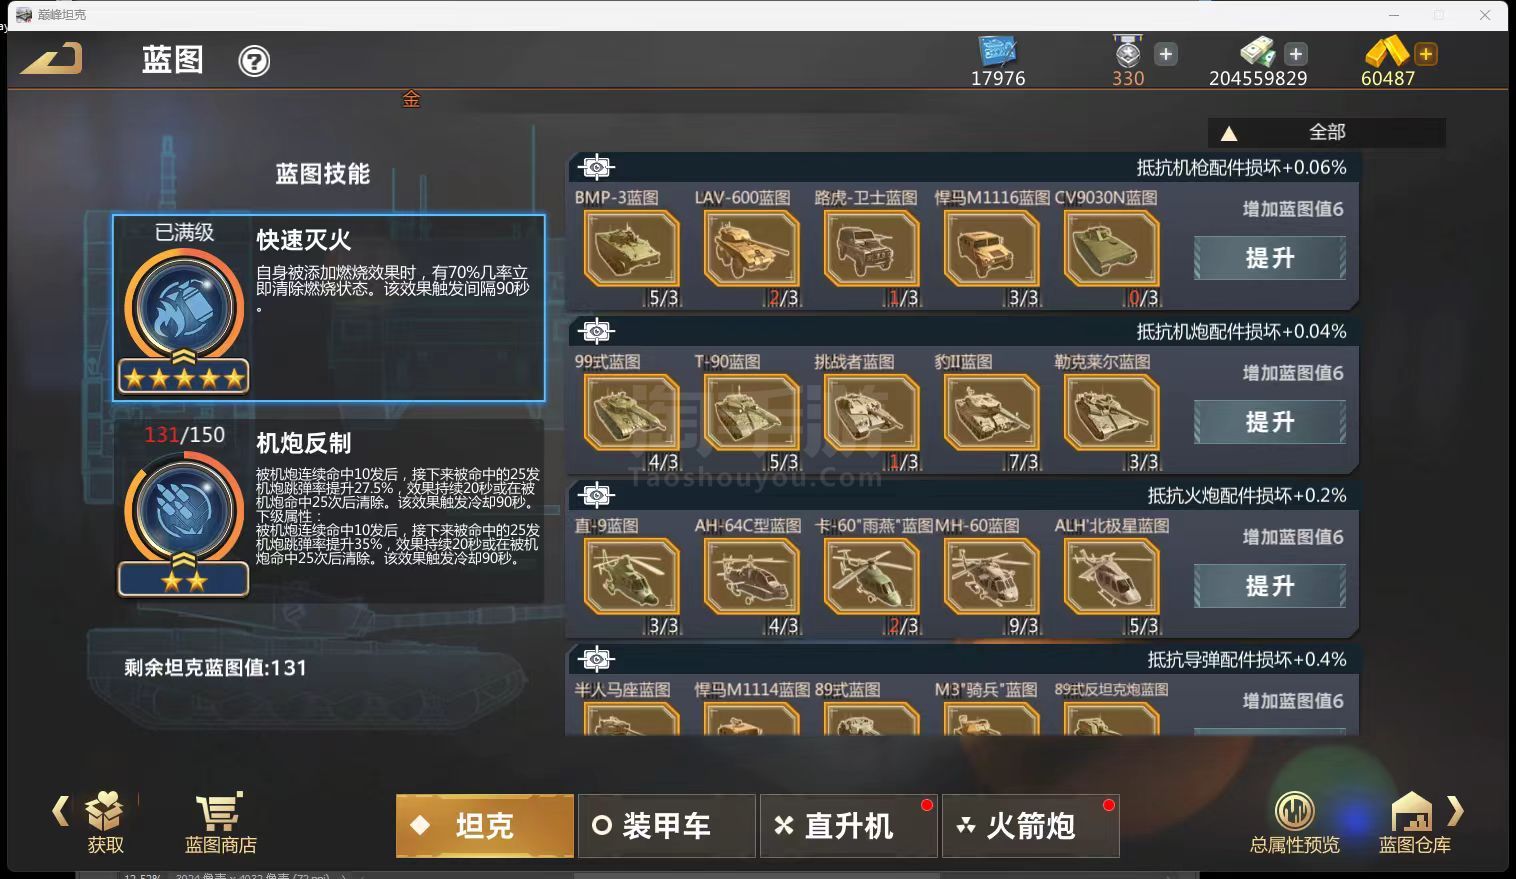This screenshot has height=879, width=1516.
Task: Select the 快速灭火 skill icon
Action: click(x=184, y=308)
